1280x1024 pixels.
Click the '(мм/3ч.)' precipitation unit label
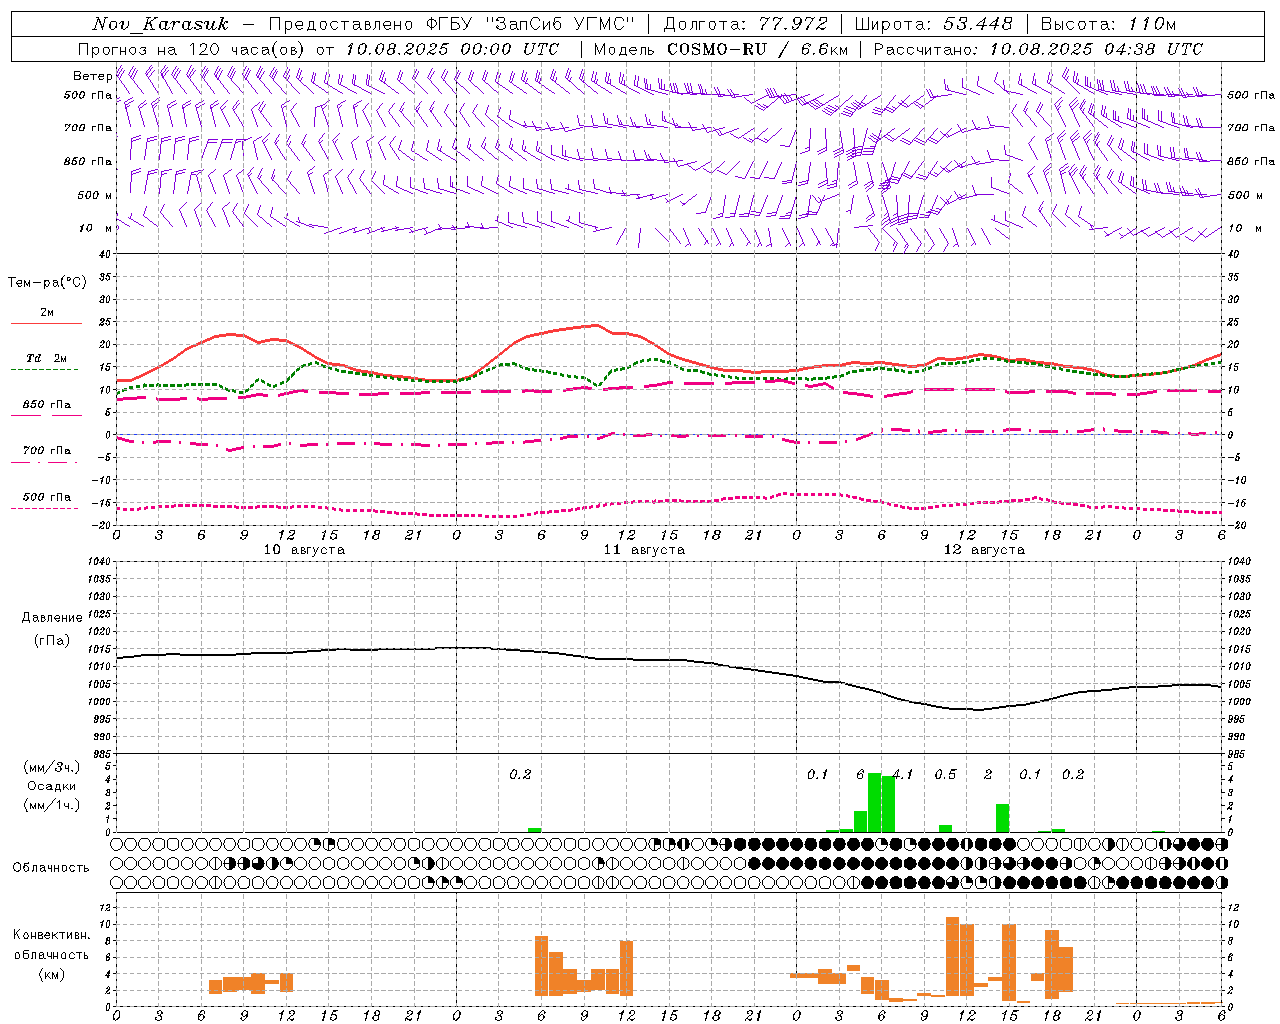(52, 767)
